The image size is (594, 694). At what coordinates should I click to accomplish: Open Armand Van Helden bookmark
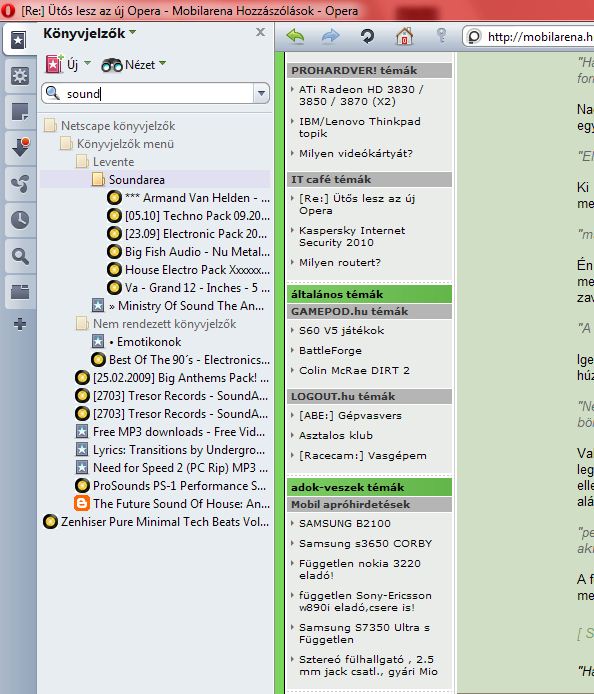[189, 198]
